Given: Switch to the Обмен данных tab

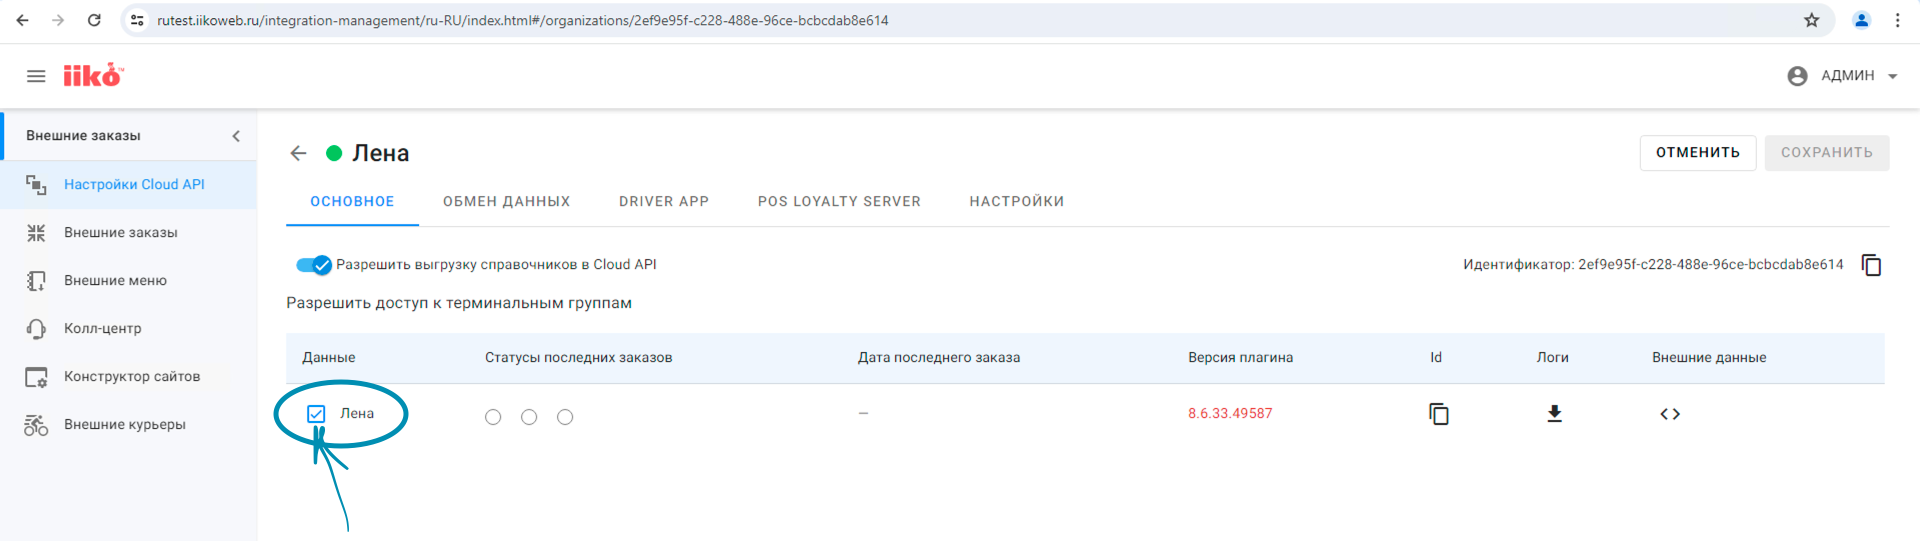Looking at the screenshot, I should 506,201.
